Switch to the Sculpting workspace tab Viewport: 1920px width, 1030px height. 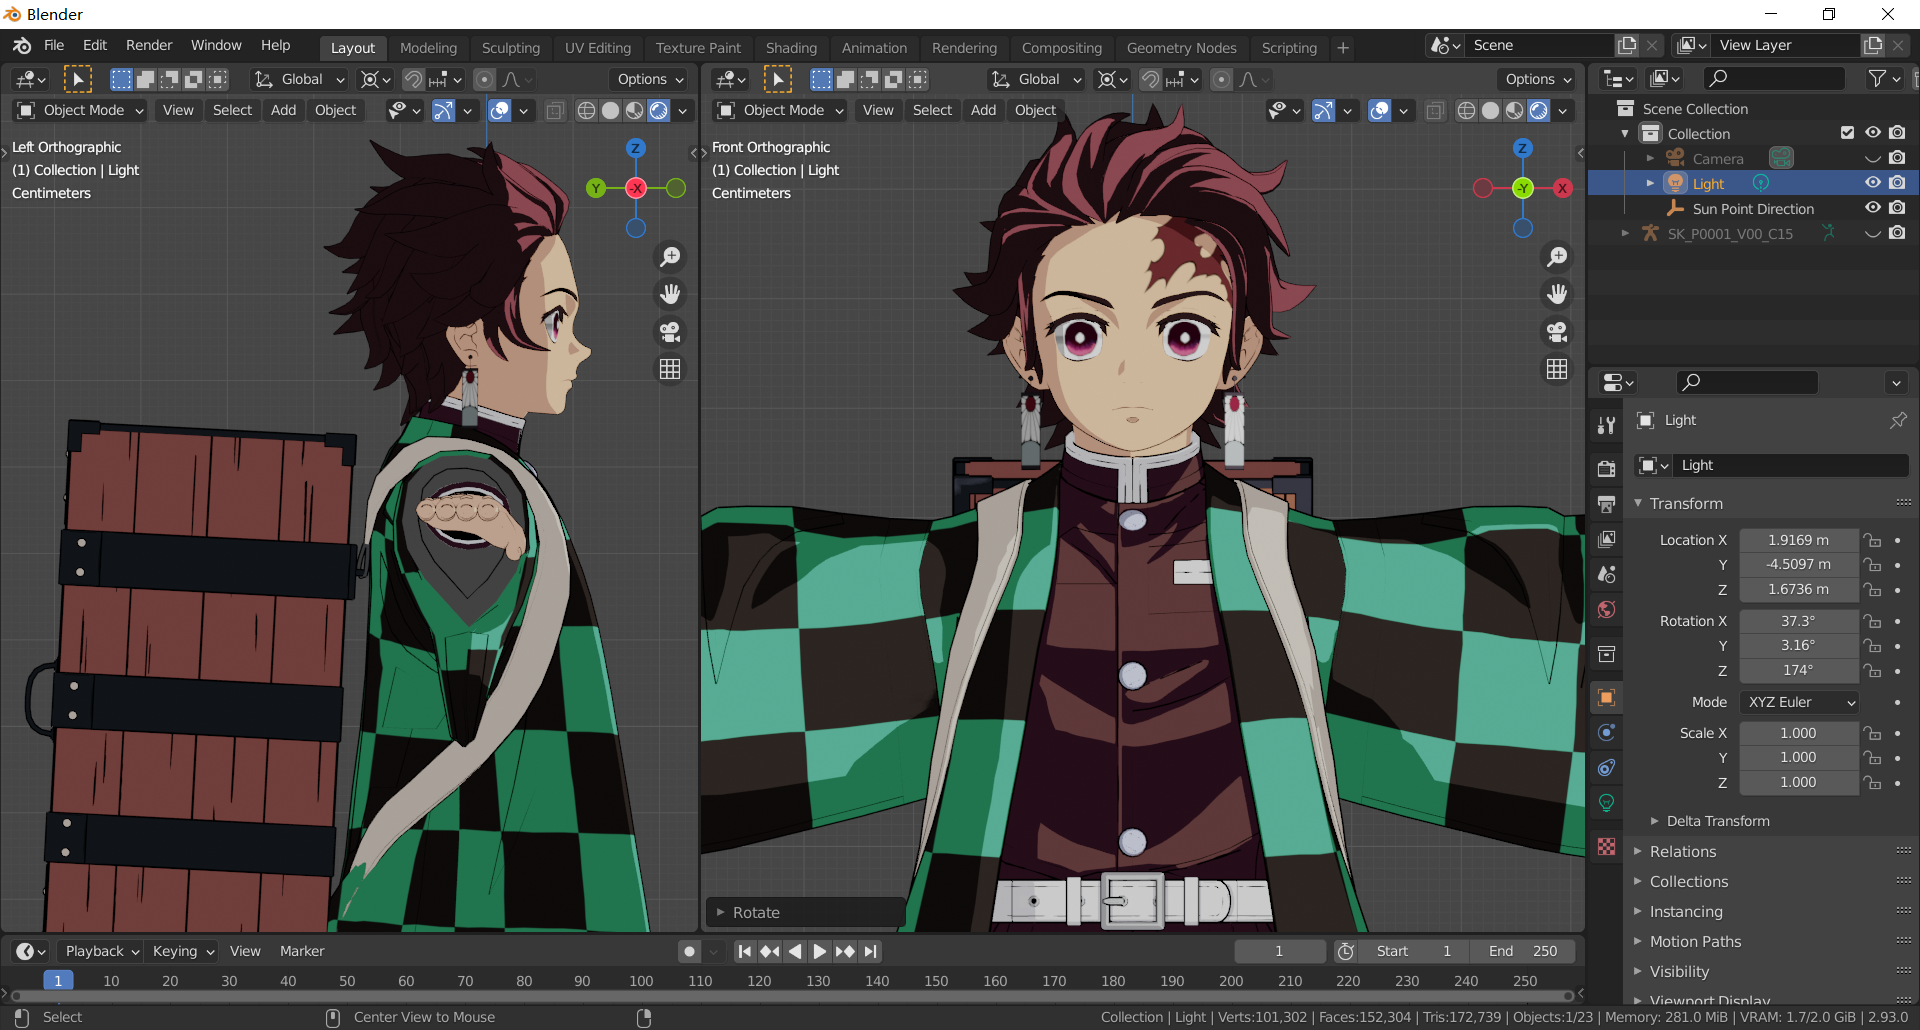[x=510, y=47]
